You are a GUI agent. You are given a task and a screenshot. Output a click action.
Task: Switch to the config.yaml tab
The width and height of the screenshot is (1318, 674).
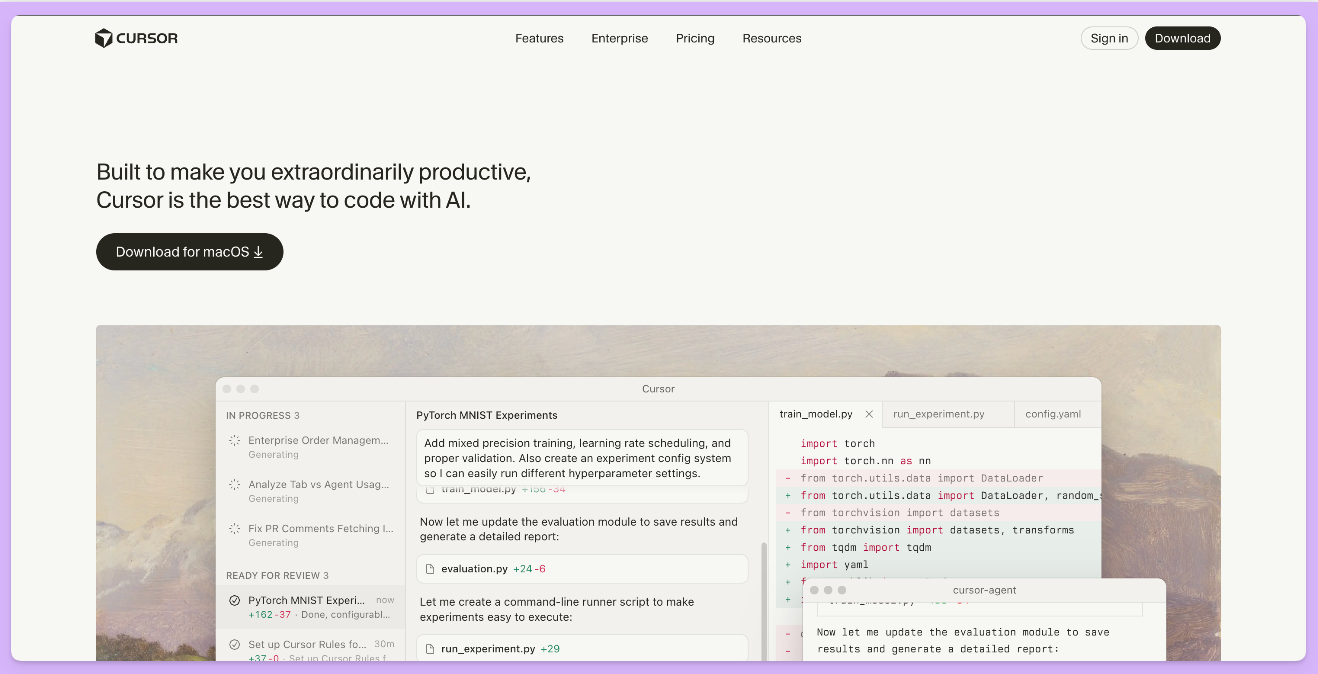coord(1052,414)
